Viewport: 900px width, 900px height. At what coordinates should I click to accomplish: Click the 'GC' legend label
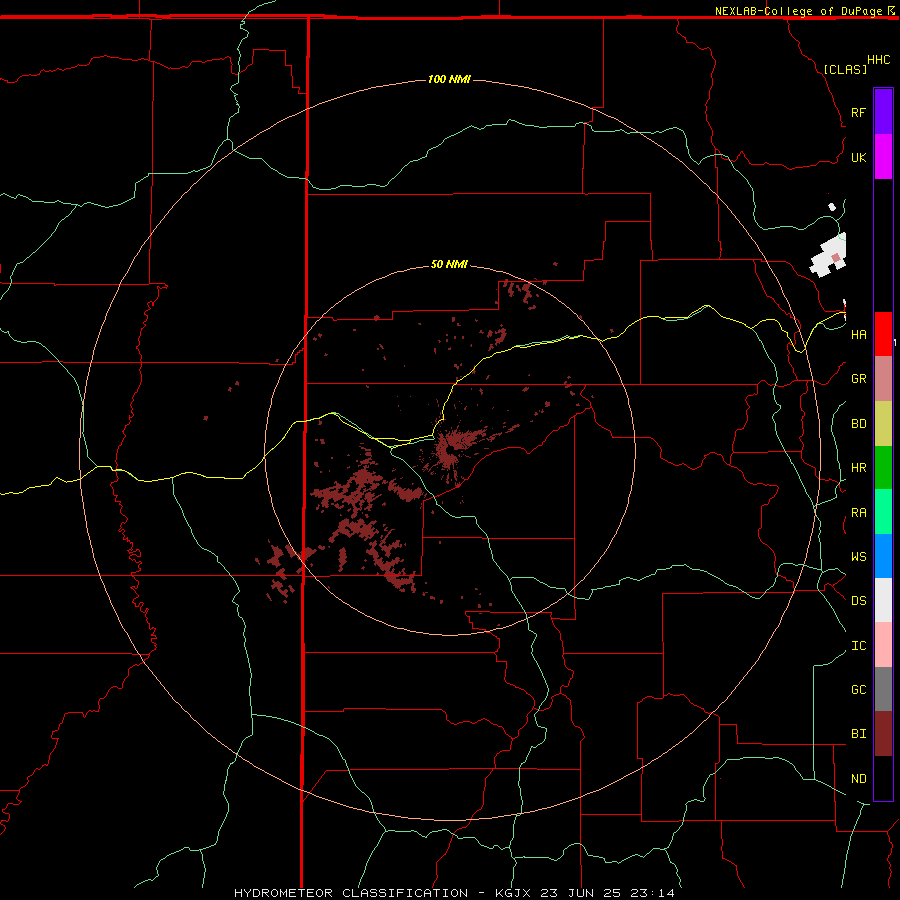coord(858,689)
